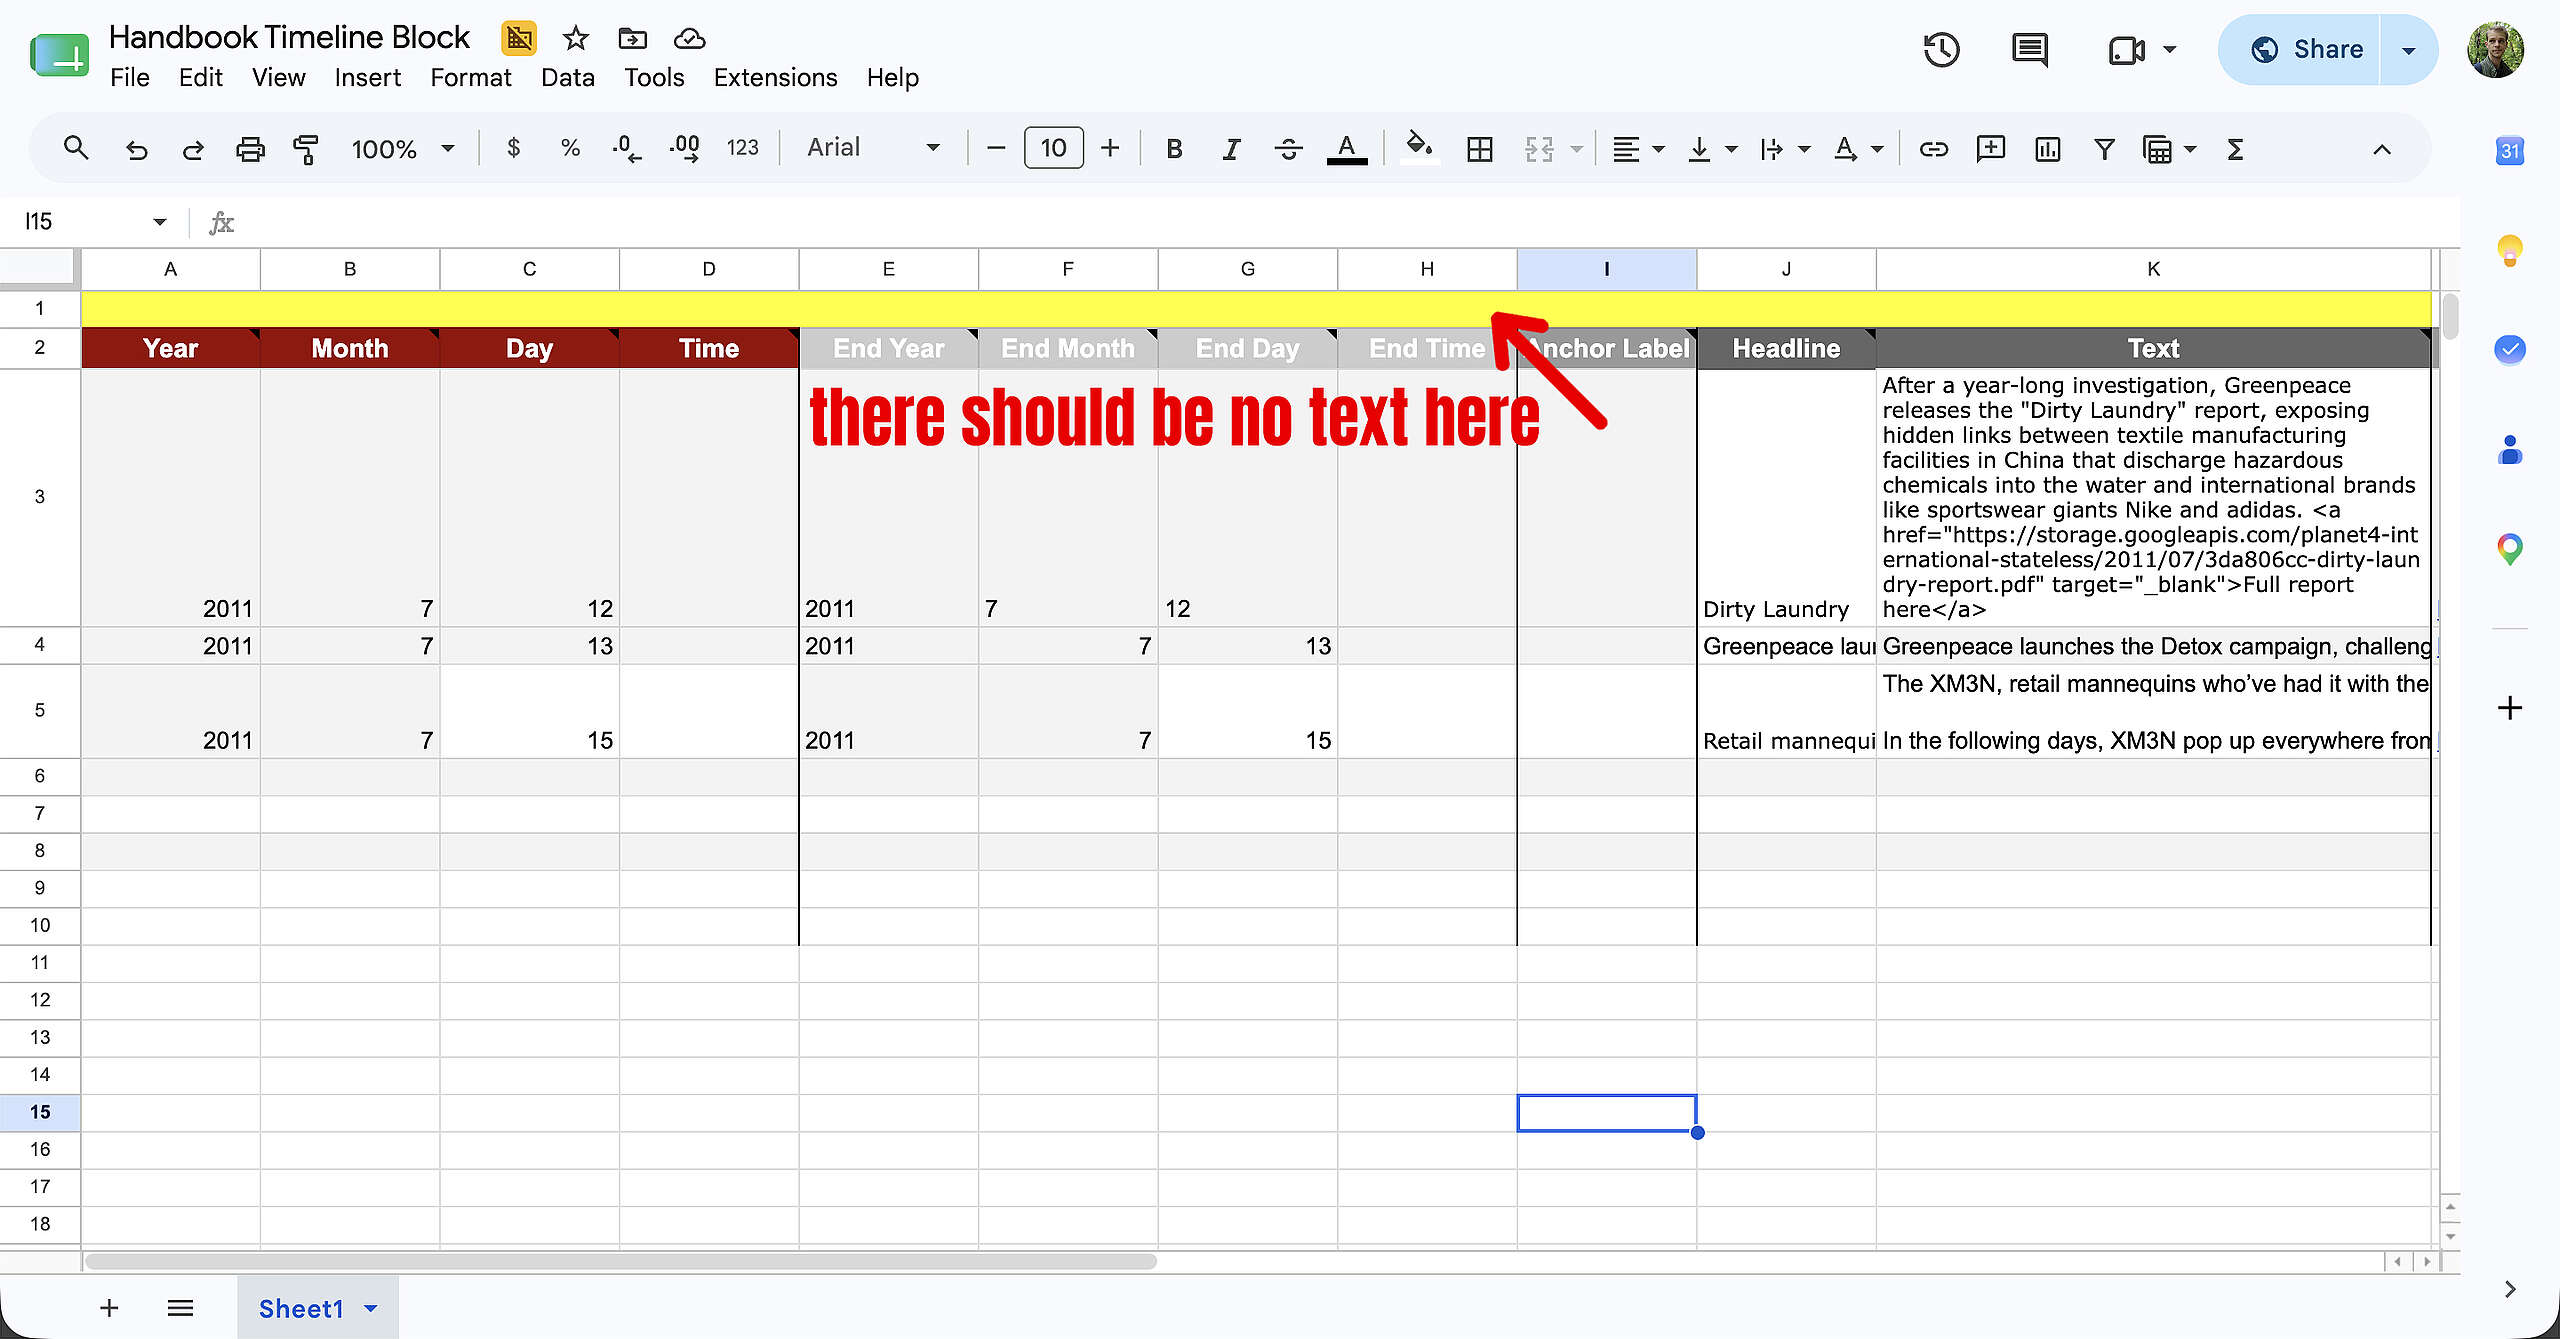Show the side panel arrow
The width and height of the screenshot is (2560, 1339).
(x=2509, y=1289)
